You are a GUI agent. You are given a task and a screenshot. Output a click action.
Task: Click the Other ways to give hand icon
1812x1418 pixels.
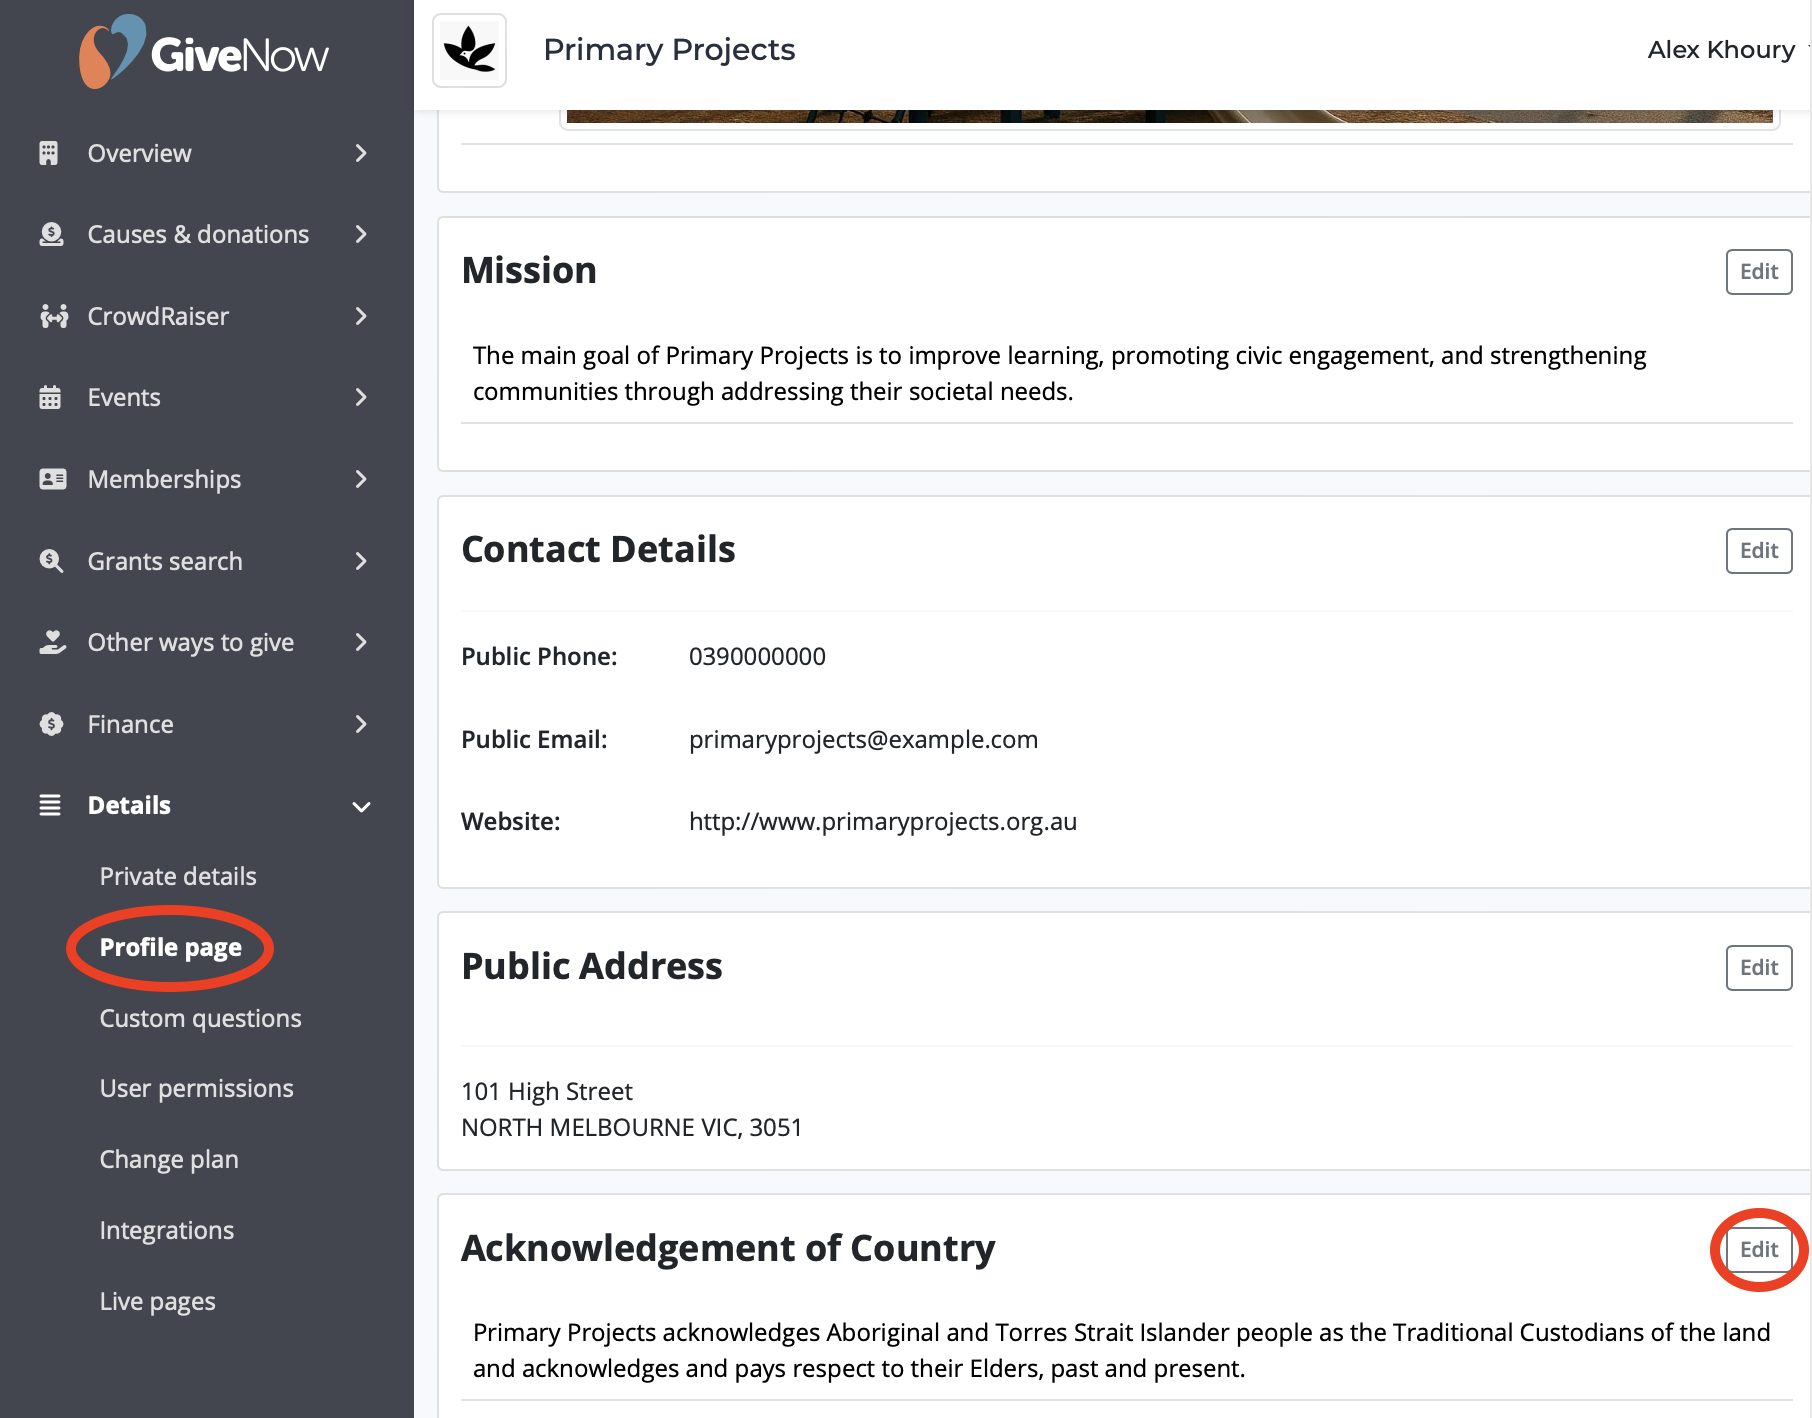52,642
